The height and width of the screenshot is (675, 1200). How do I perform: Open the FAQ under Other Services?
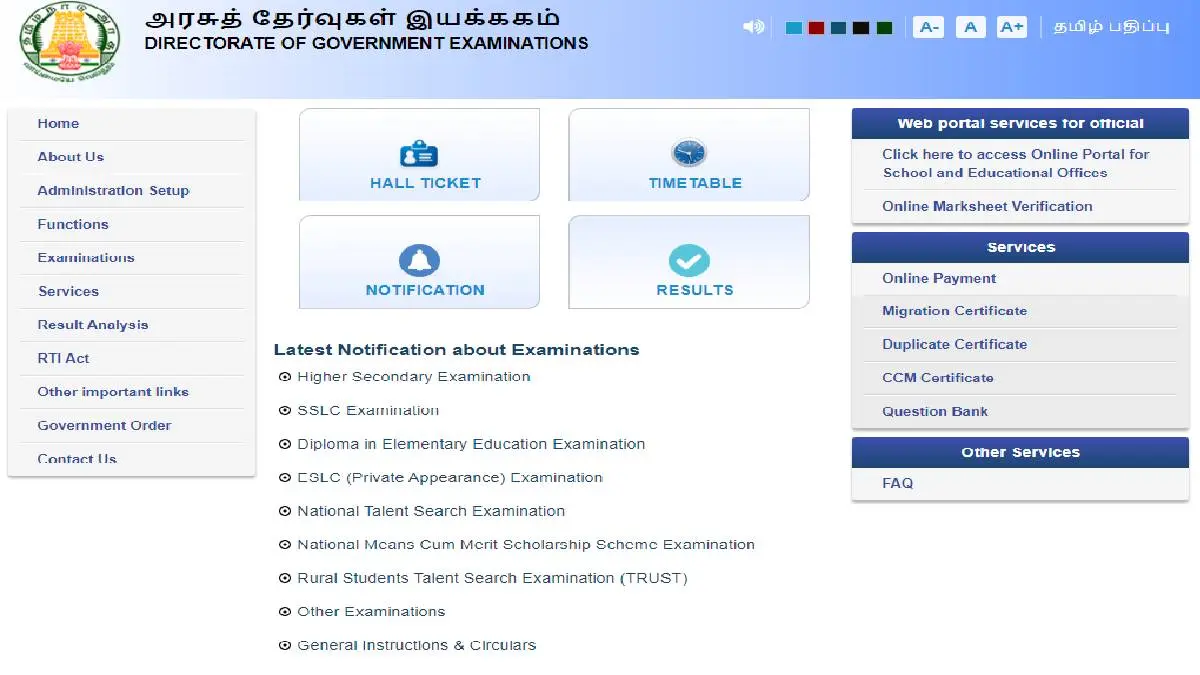pyautogui.click(x=897, y=483)
